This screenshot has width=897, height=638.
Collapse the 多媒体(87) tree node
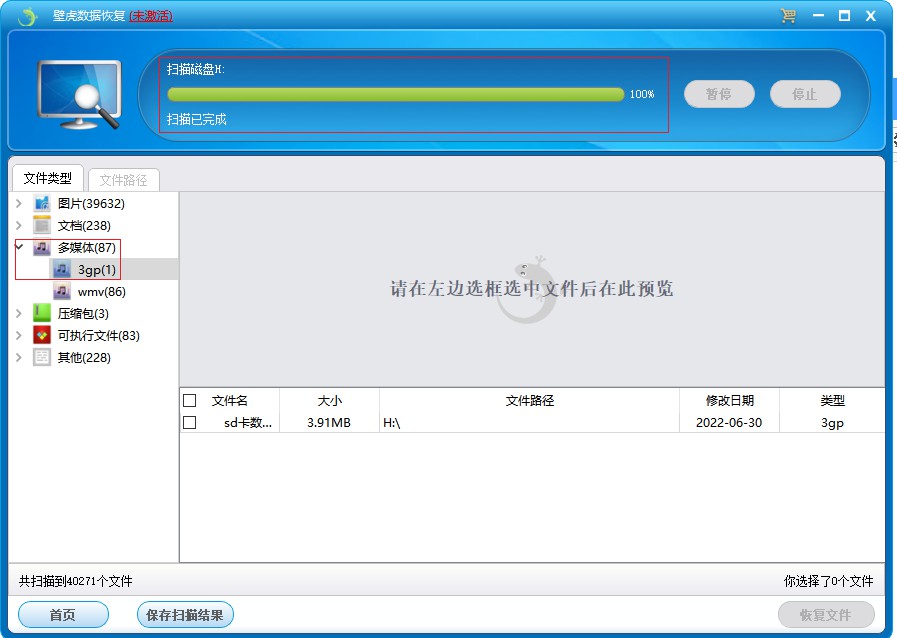coord(19,247)
